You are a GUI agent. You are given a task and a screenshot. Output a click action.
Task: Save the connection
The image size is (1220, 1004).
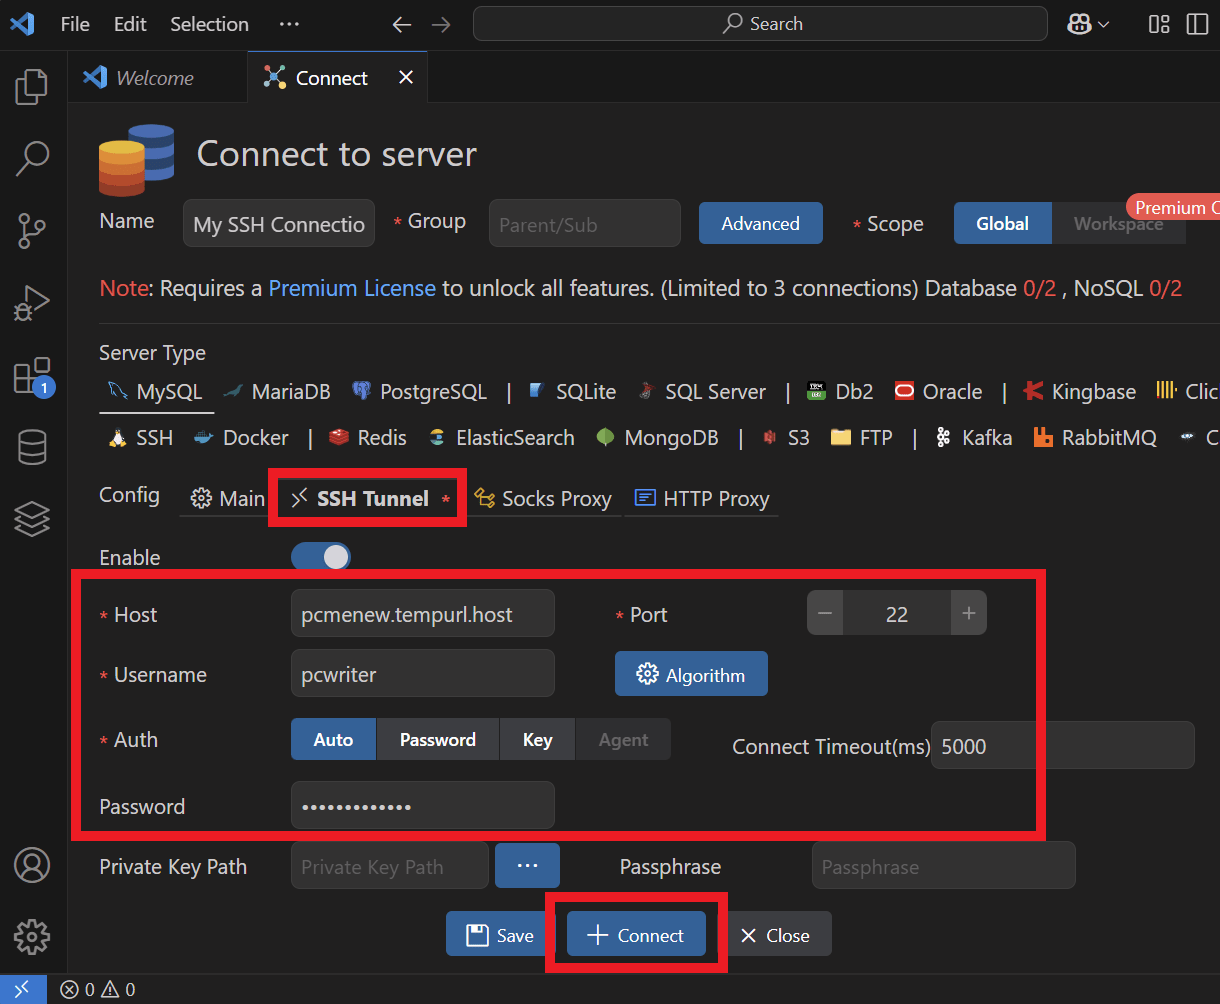500,935
